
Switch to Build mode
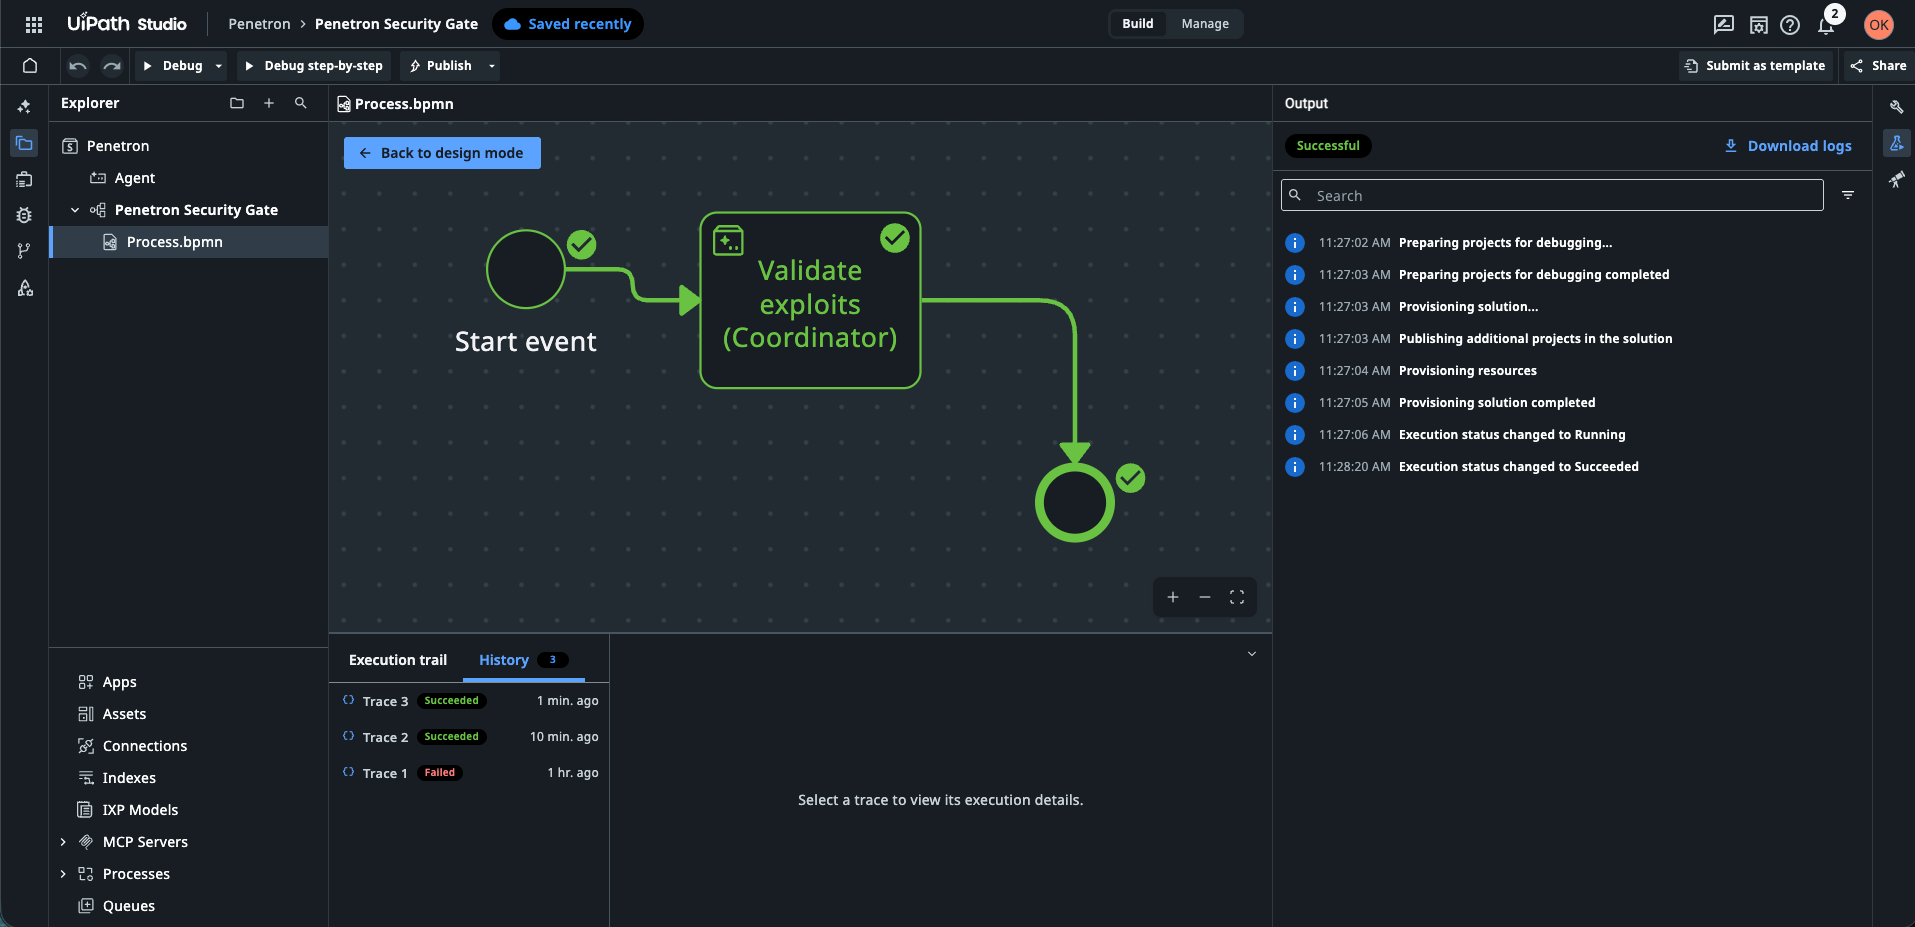coord(1138,24)
